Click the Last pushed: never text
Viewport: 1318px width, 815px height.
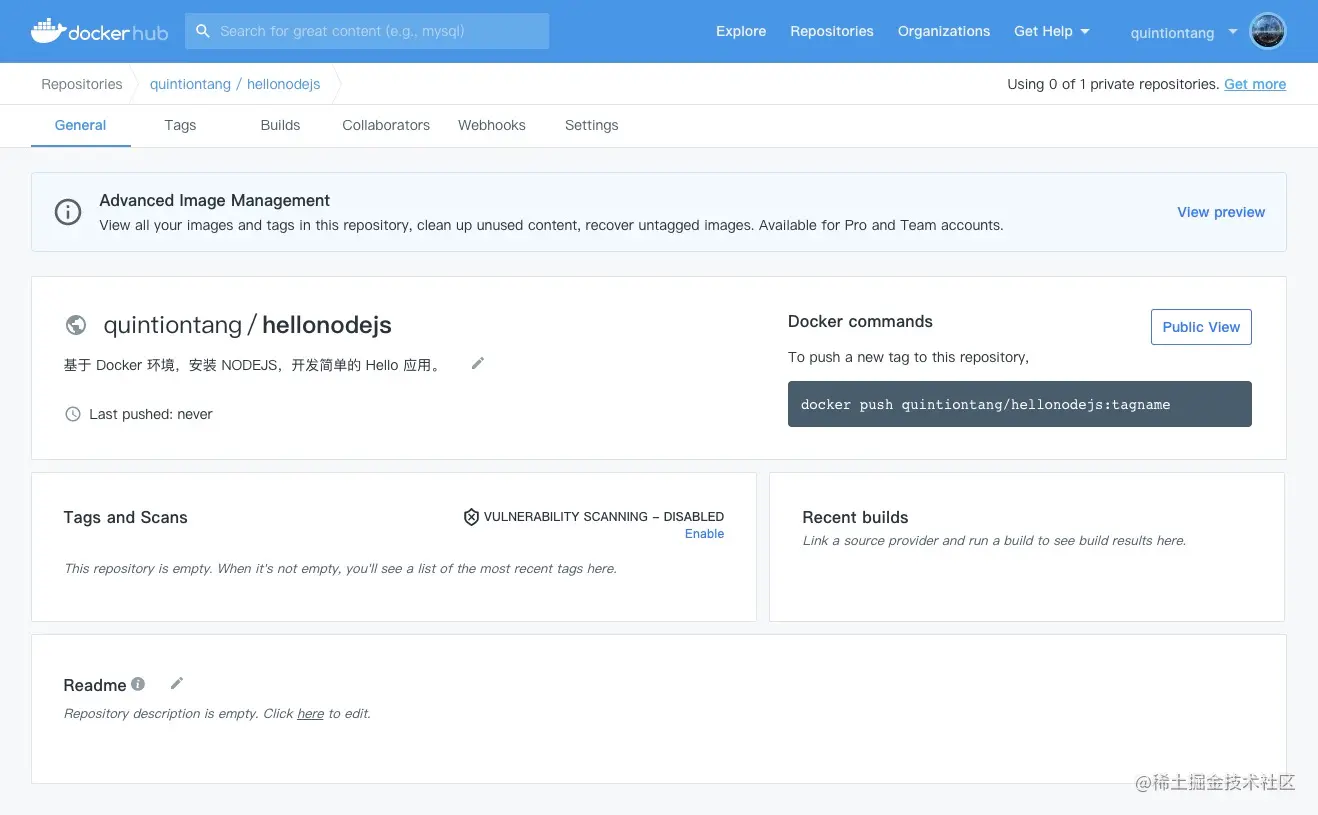pos(151,414)
